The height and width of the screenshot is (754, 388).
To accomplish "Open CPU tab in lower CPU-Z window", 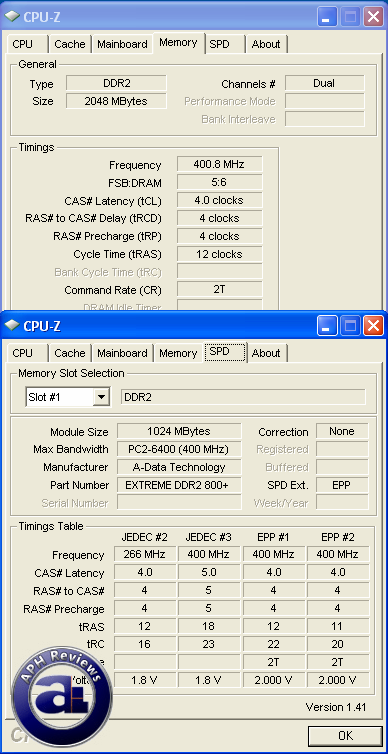I will click(27, 353).
